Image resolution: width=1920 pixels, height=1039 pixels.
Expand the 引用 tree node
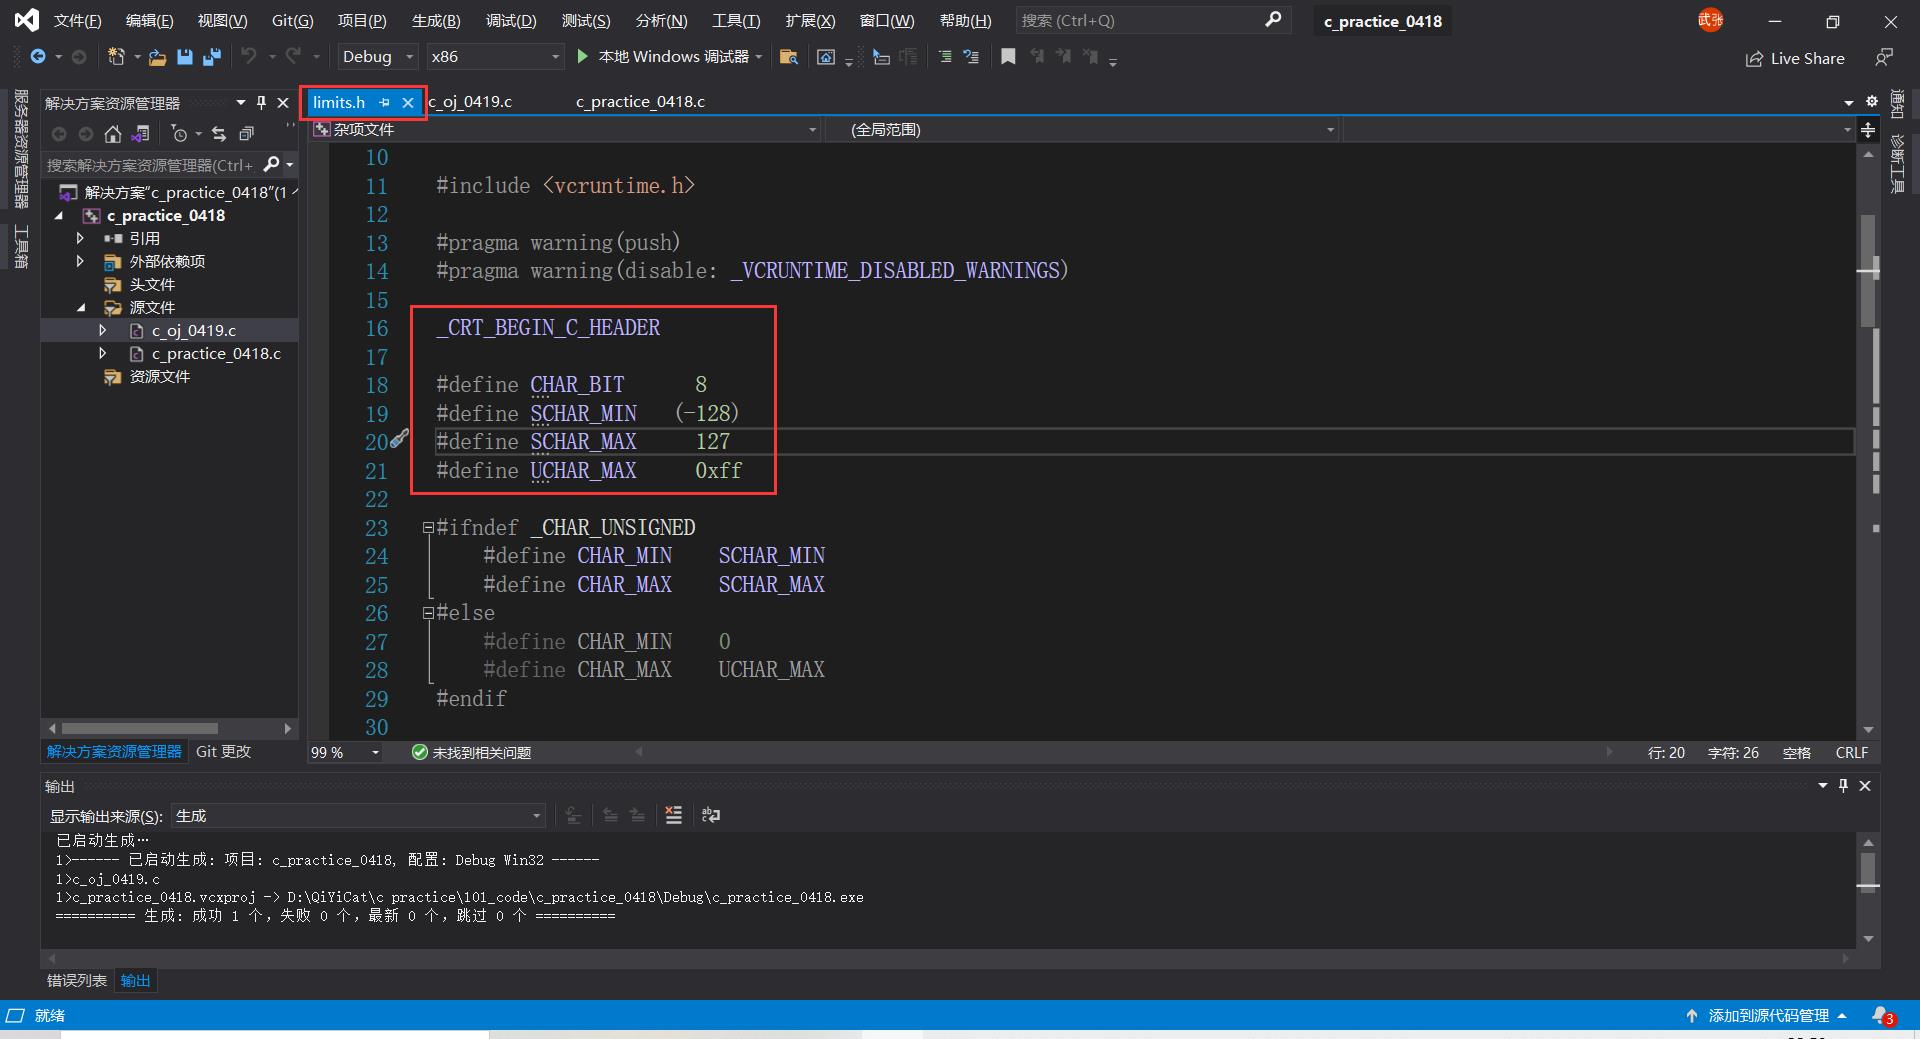80,238
